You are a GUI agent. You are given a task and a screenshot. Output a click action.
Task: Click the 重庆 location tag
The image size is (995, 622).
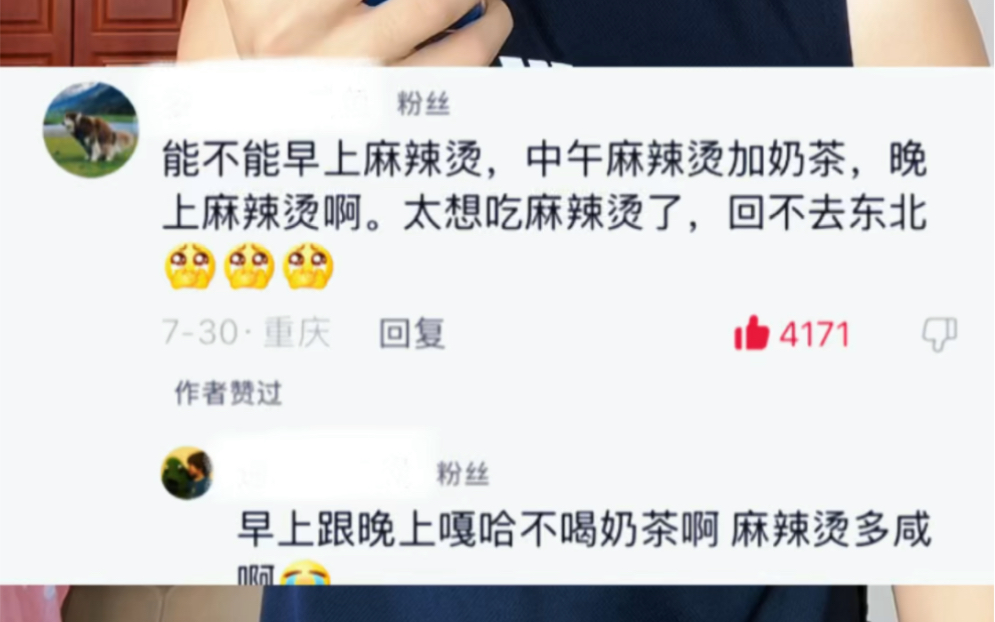[x=297, y=333]
